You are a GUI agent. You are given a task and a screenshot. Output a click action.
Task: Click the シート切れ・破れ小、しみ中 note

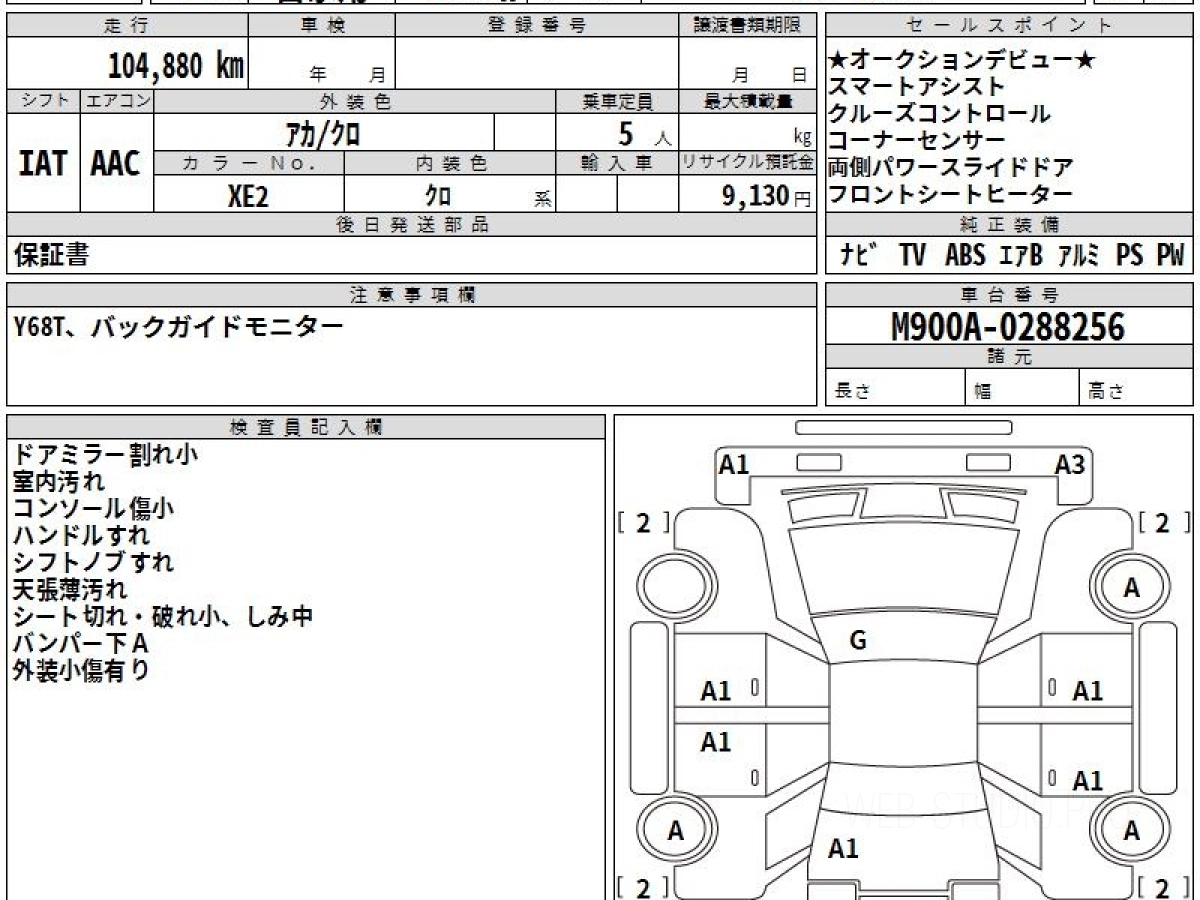(163, 617)
